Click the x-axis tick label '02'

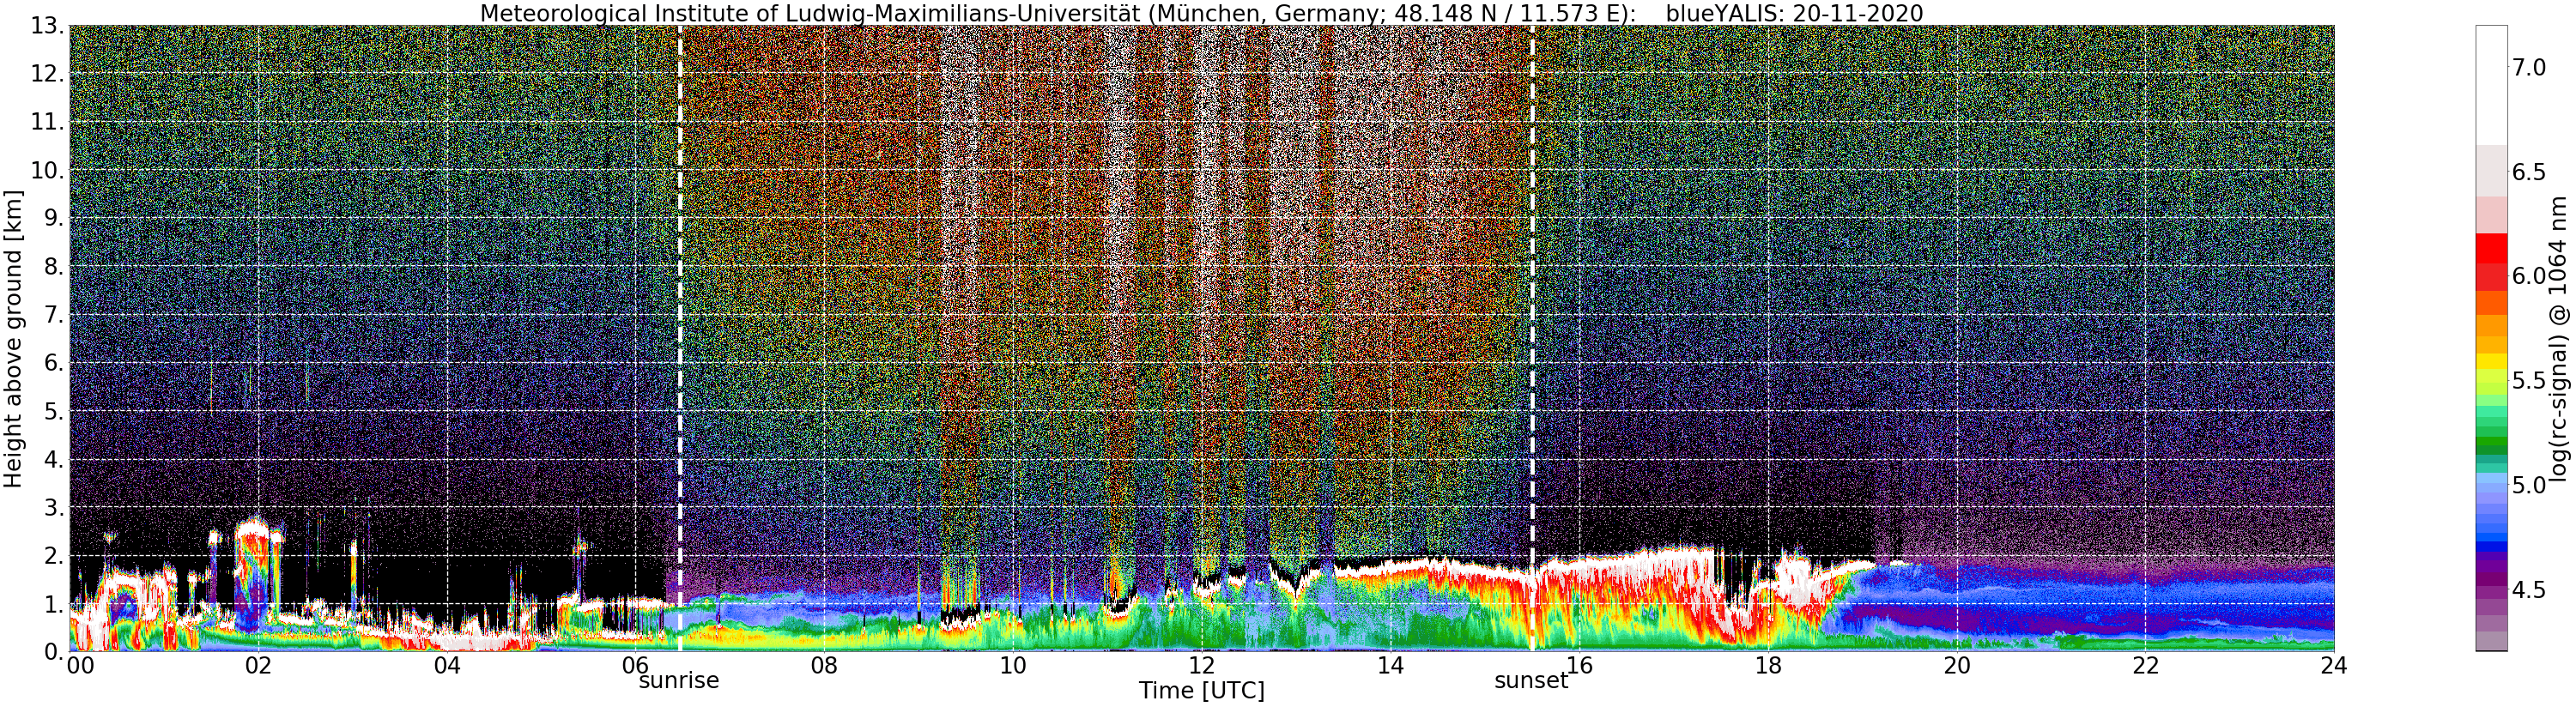click(258, 665)
